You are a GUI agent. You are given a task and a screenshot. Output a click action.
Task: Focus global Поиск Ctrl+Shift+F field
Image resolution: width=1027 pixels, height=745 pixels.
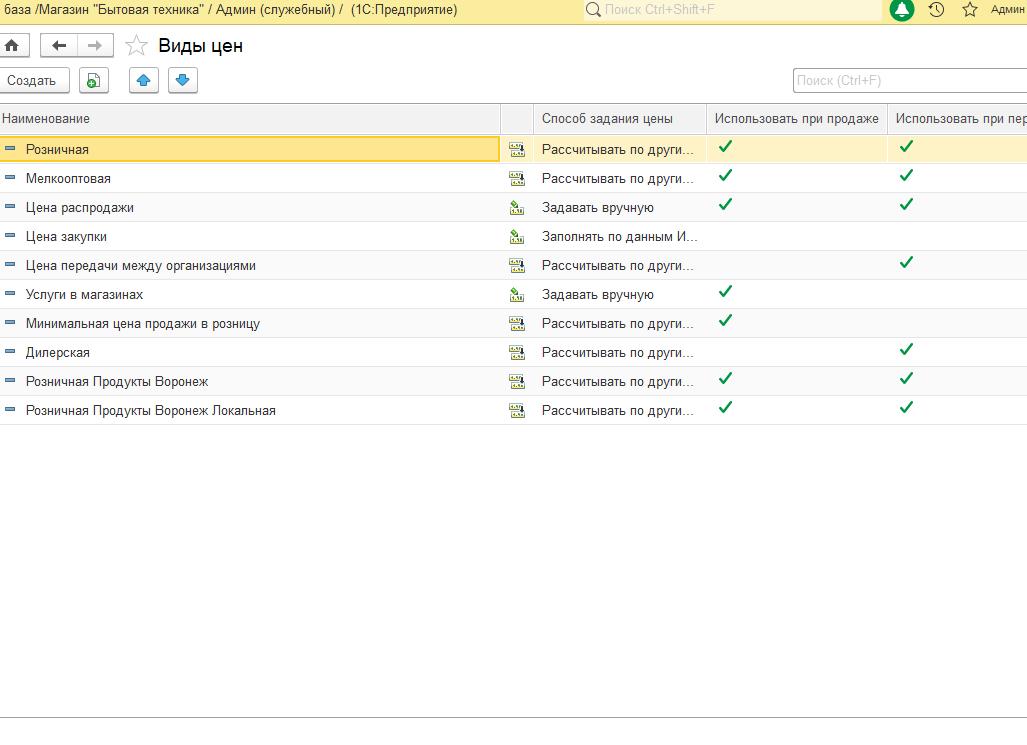pyautogui.click(x=732, y=10)
